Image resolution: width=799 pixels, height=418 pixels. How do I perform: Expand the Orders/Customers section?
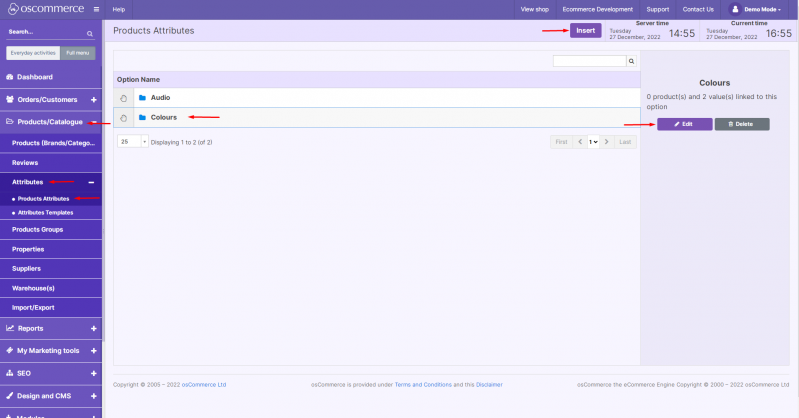93,99
